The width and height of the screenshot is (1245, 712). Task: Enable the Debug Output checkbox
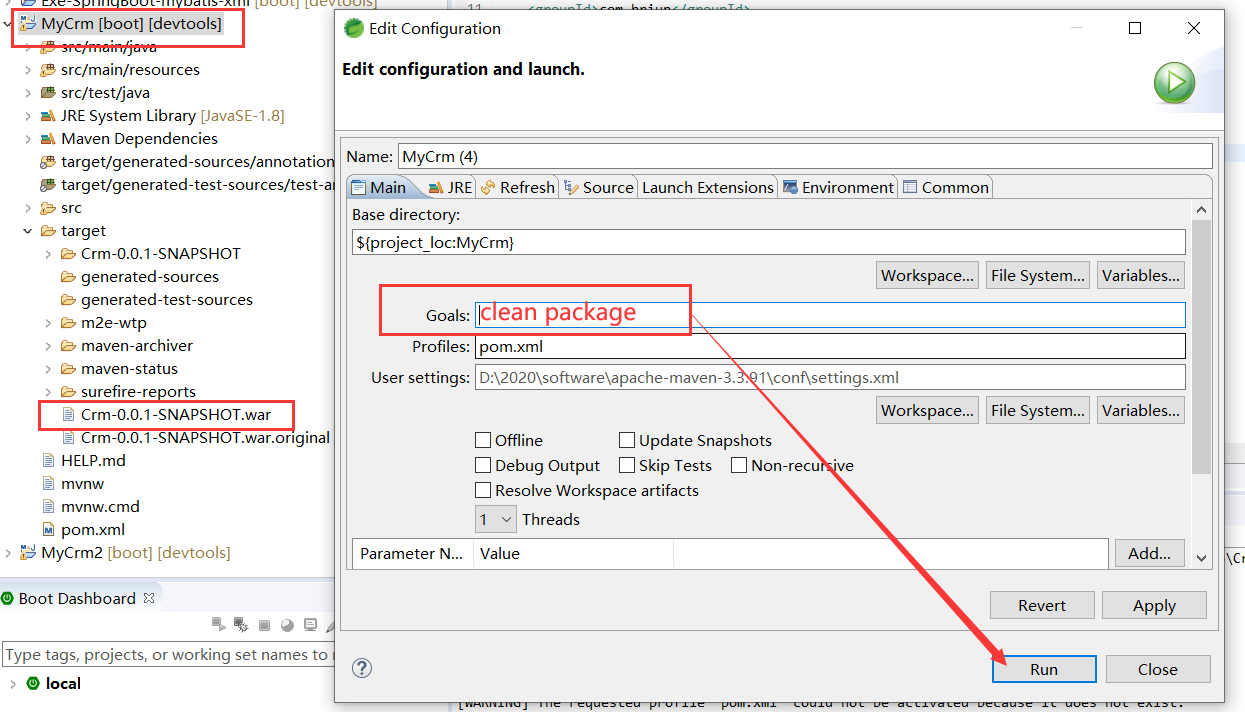[x=483, y=465]
